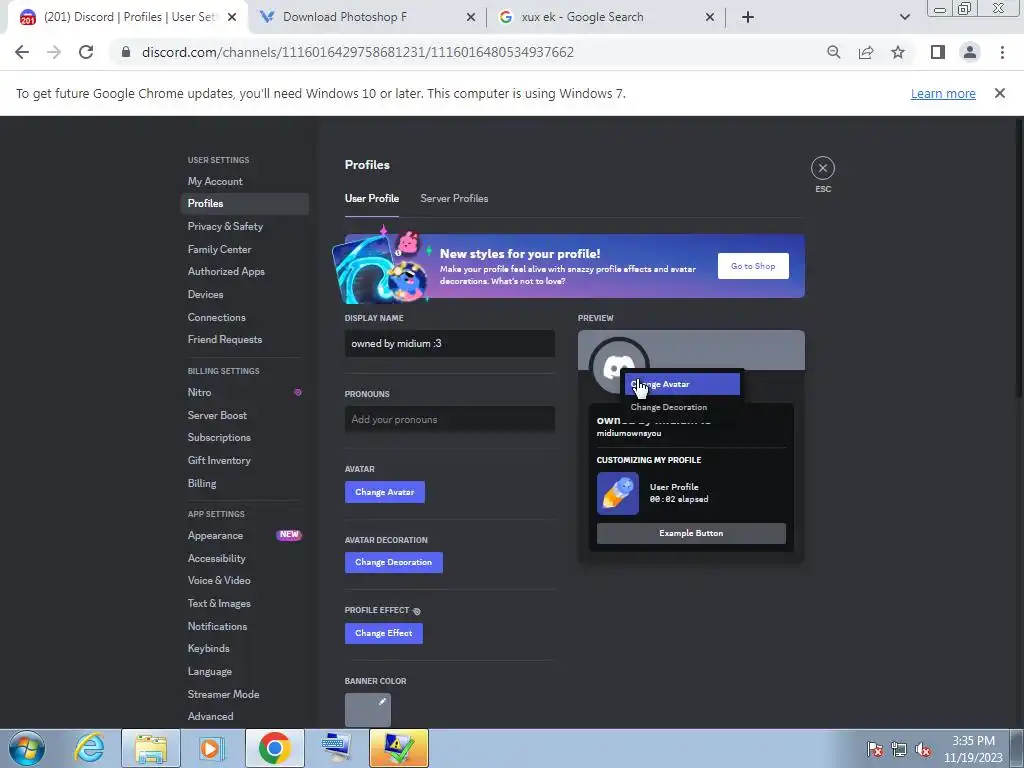Click the Display Name input field

pos(449,344)
